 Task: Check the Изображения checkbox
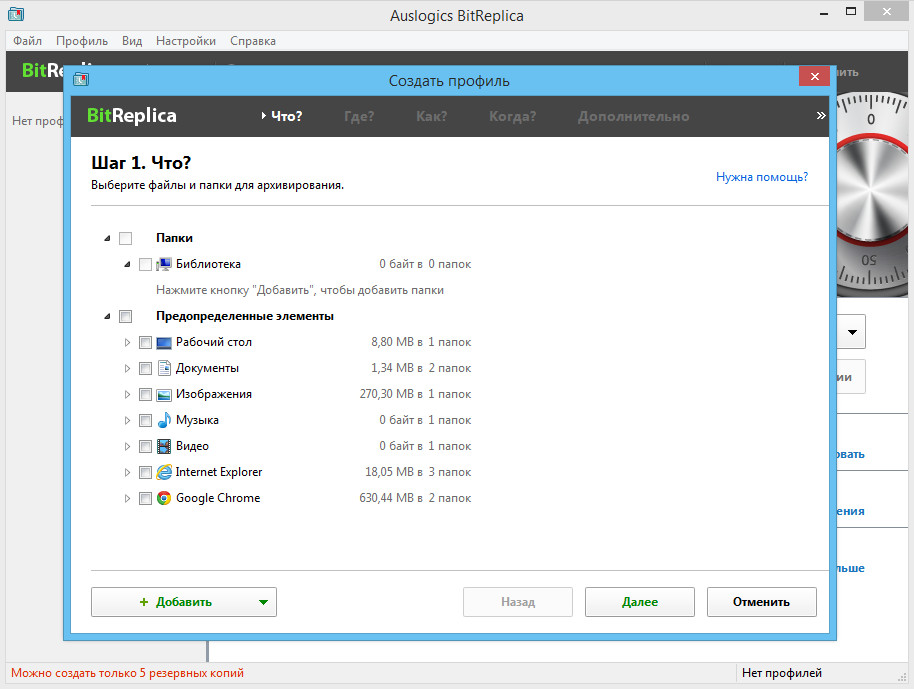145,395
